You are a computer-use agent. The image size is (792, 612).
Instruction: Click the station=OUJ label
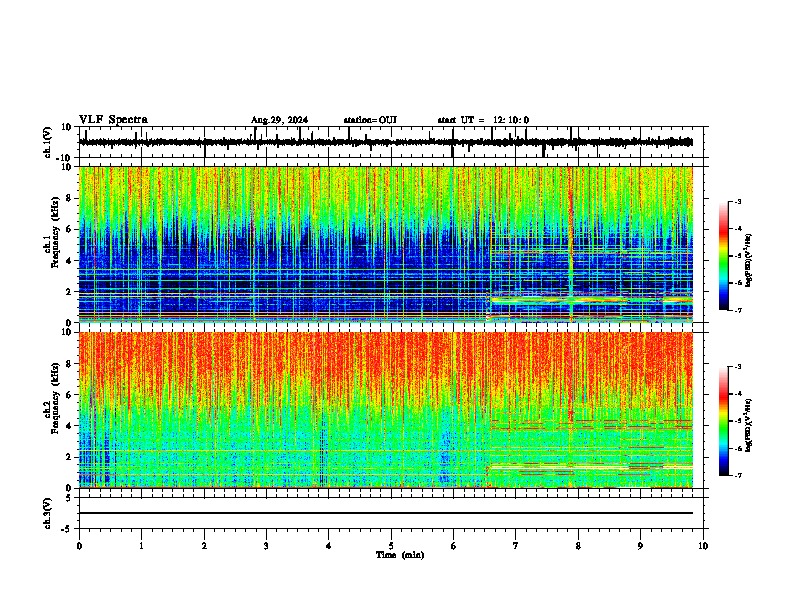tap(370, 120)
